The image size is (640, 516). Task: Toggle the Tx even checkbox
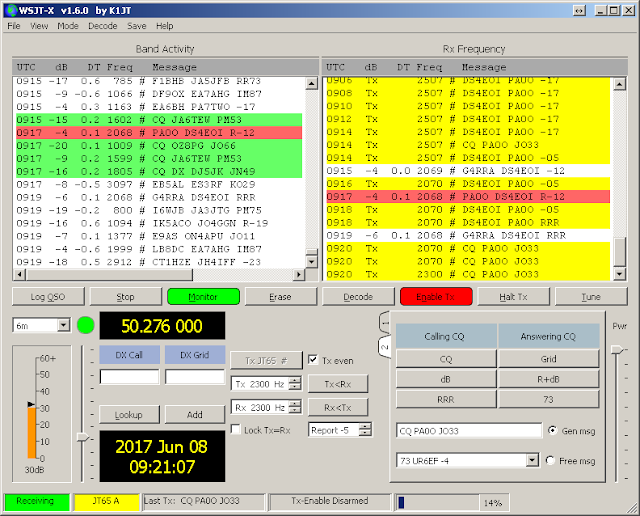(313, 360)
